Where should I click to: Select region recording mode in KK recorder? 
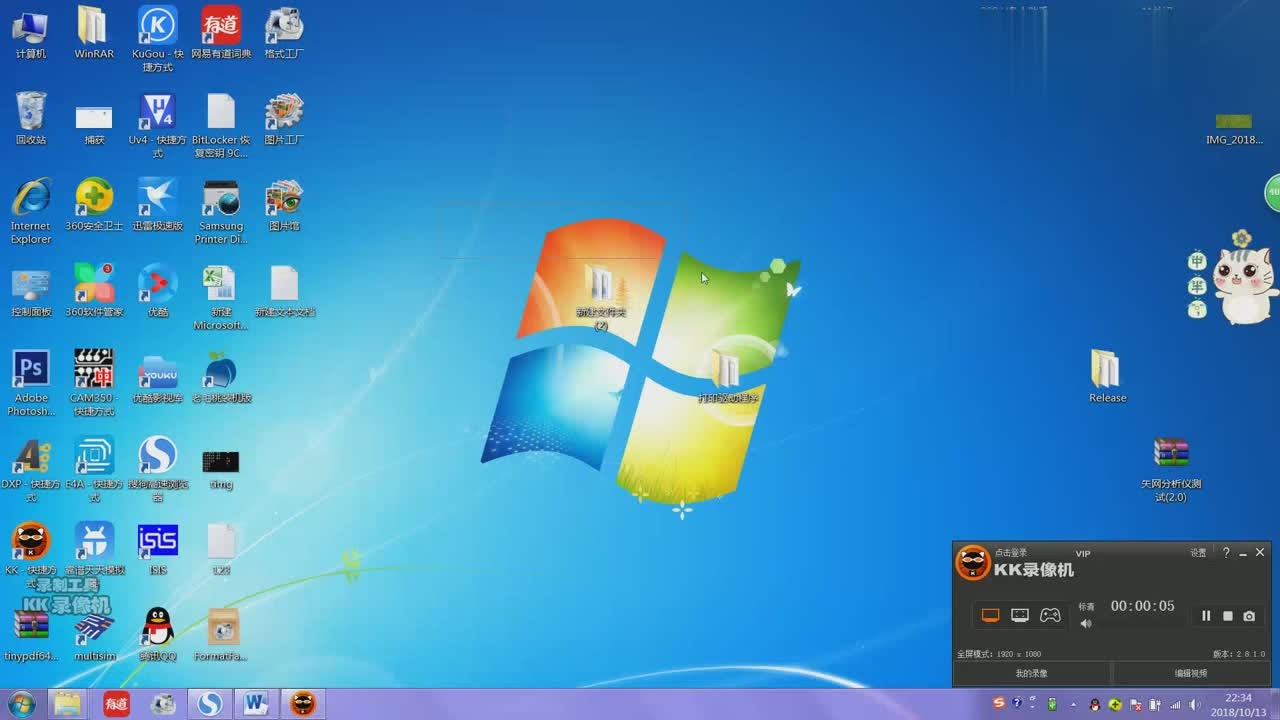click(x=1020, y=616)
